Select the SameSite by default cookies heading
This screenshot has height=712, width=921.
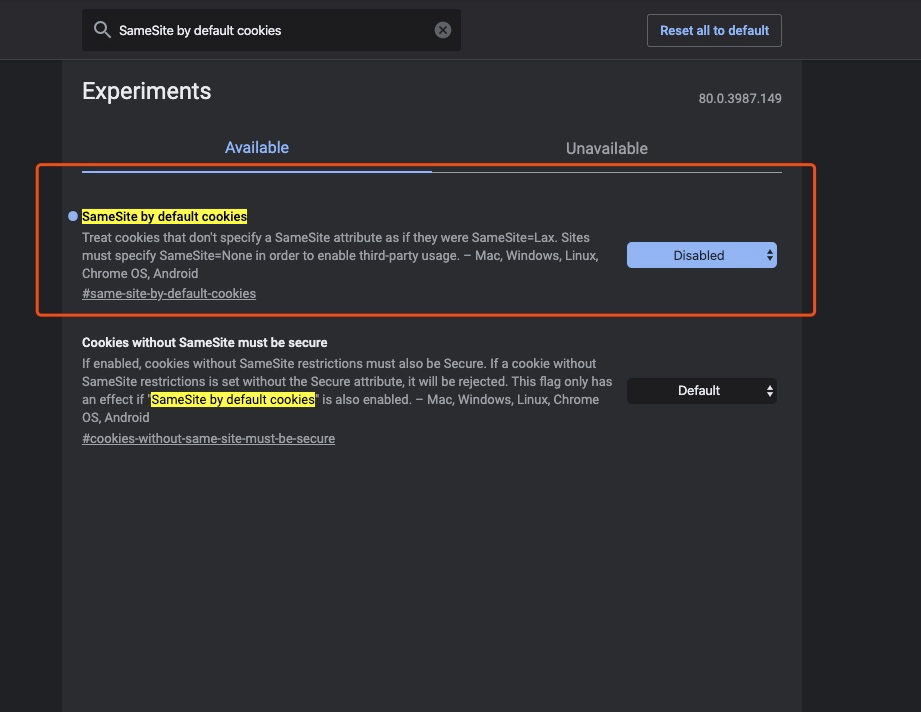point(164,217)
